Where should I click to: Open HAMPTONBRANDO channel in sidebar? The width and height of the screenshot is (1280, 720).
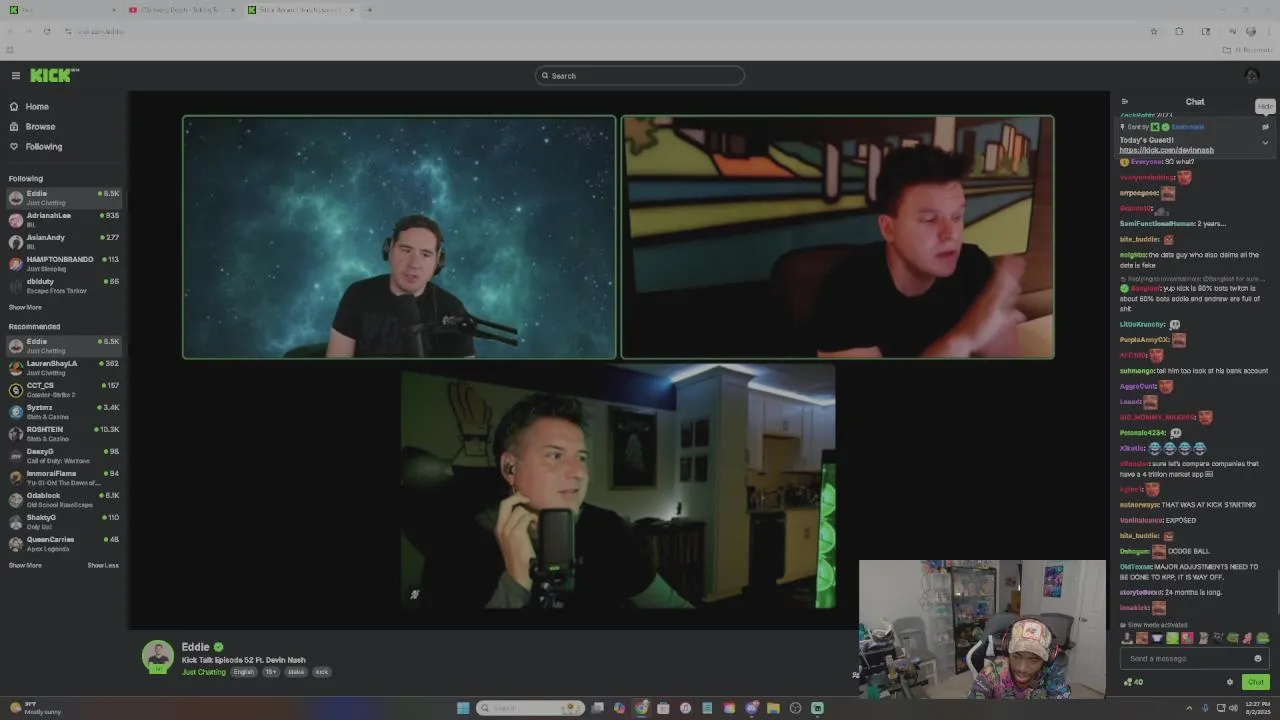coord(64,264)
